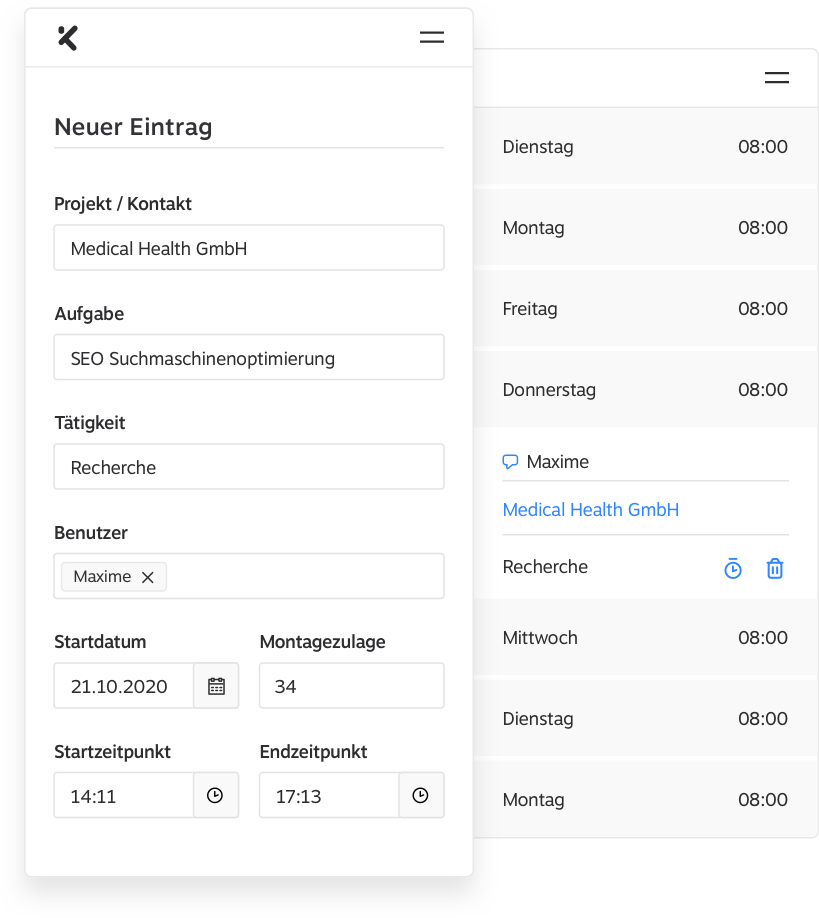
Task: Open the calendar picker for Startdatum
Action: coord(216,686)
